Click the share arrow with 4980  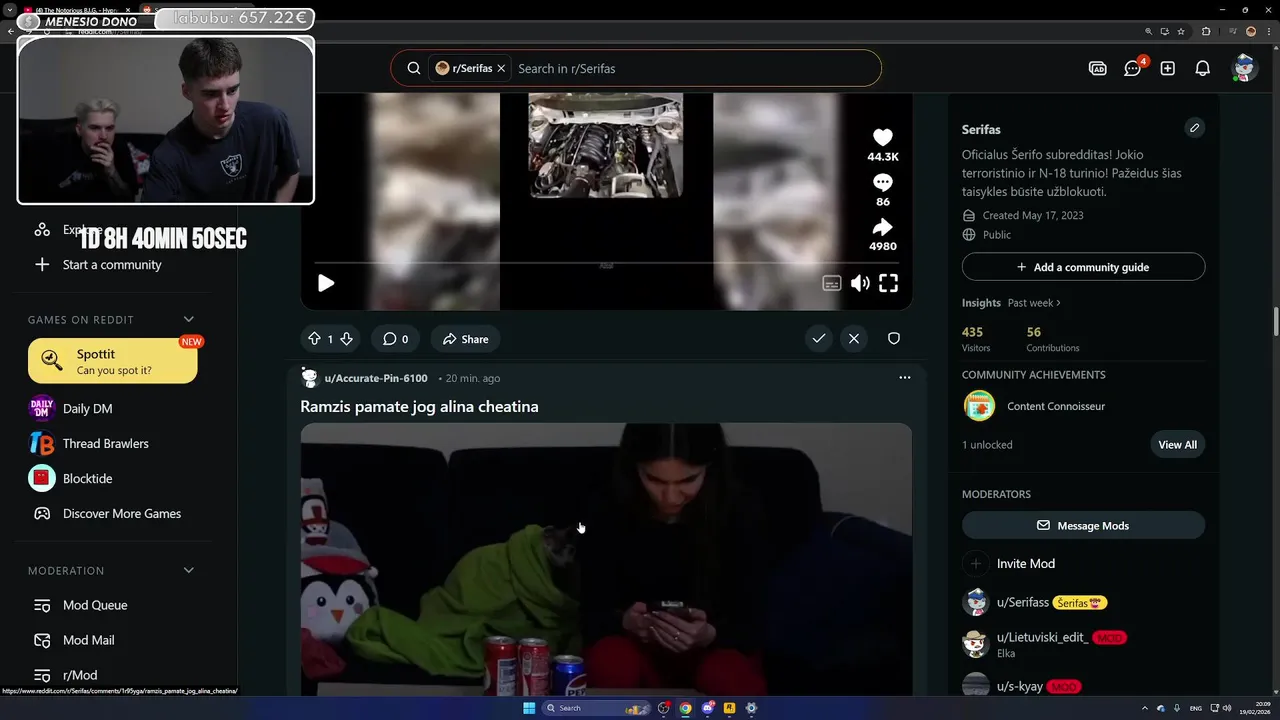[x=882, y=227]
